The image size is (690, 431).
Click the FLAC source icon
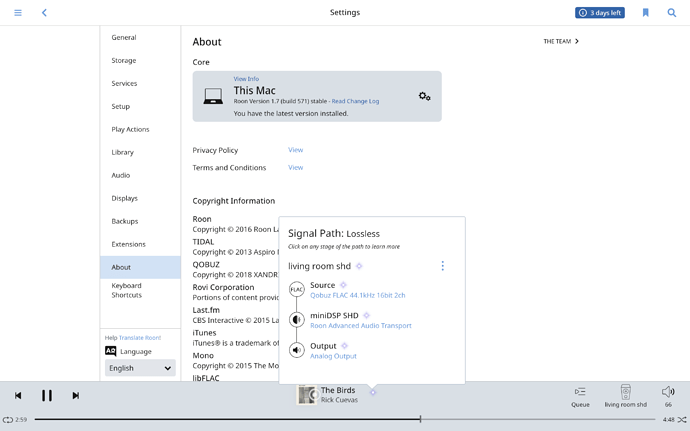click(x=297, y=289)
